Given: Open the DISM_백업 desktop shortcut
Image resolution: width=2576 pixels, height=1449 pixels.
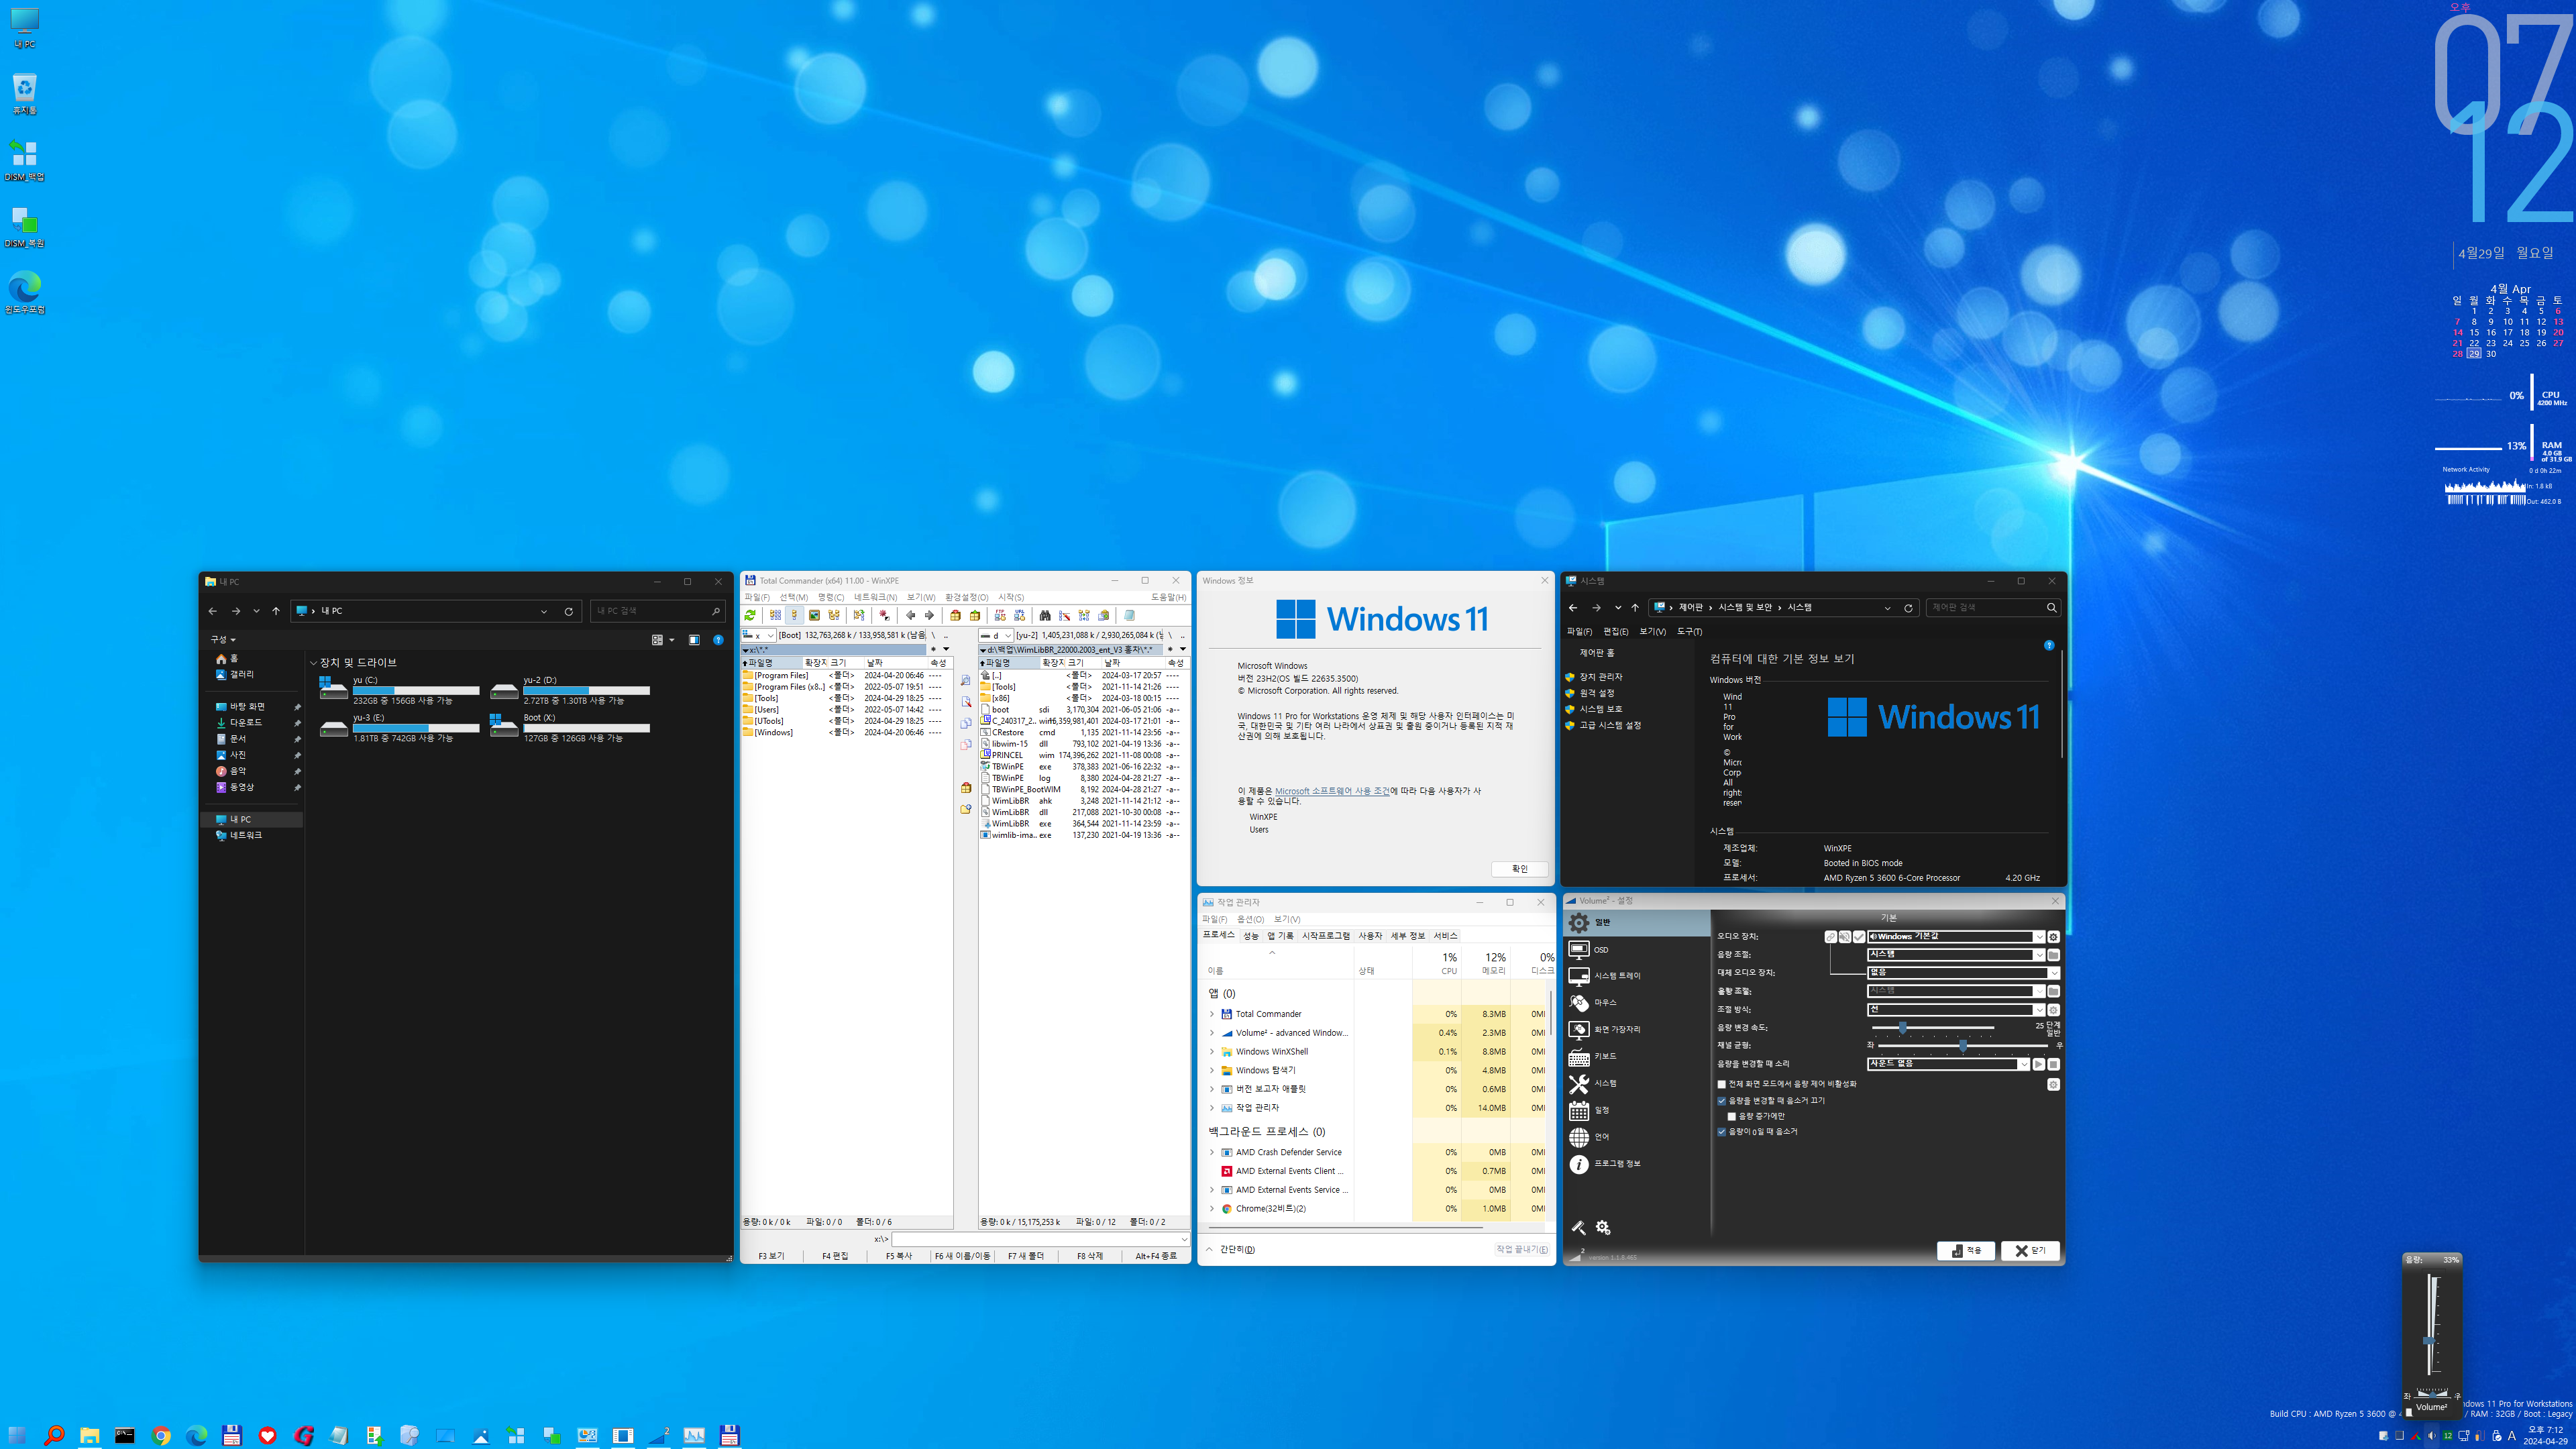Looking at the screenshot, I should [24, 160].
